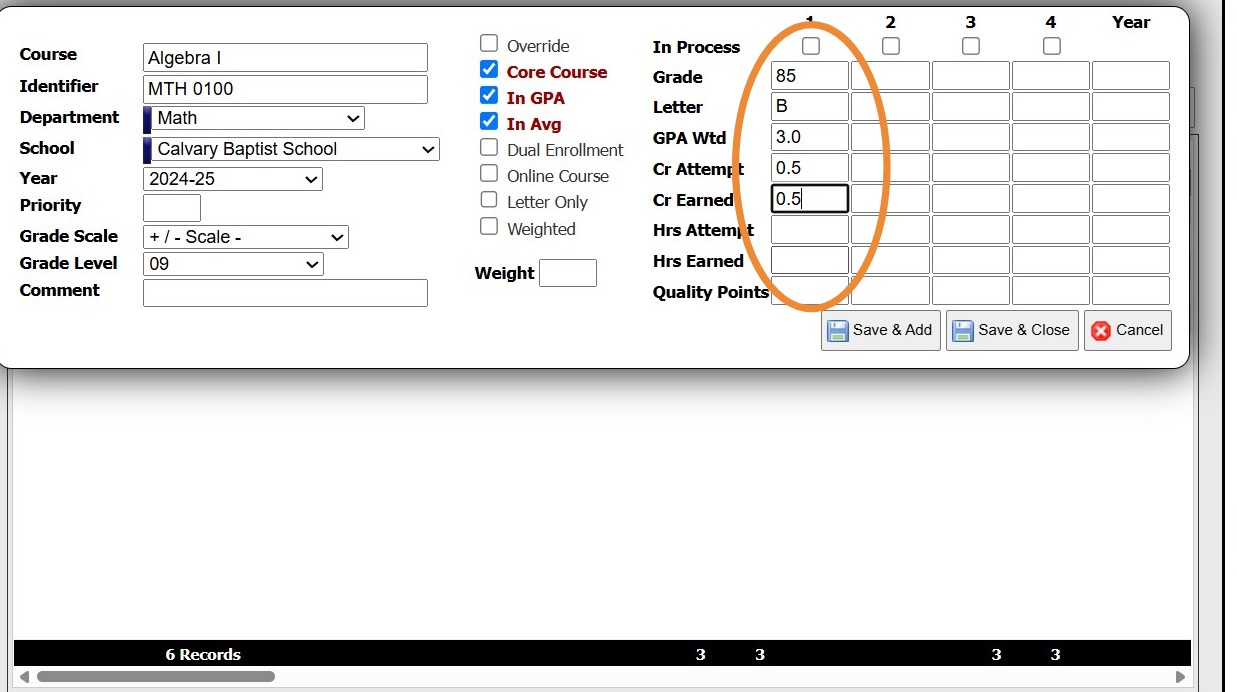Screen dimensions: 1237x692
Task: Check In Process for term 1
Action: [811, 46]
